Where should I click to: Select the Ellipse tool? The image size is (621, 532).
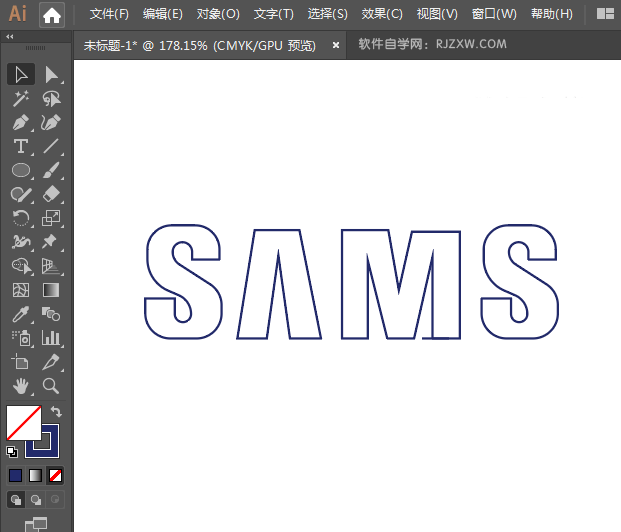[21, 170]
